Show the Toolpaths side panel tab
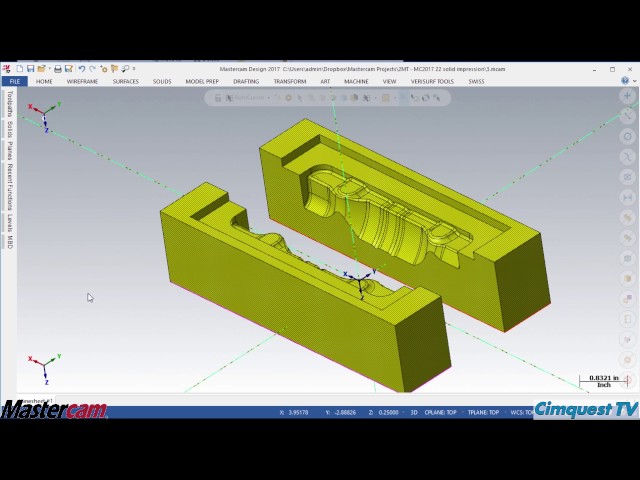The image size is (640, 480). 10,104
